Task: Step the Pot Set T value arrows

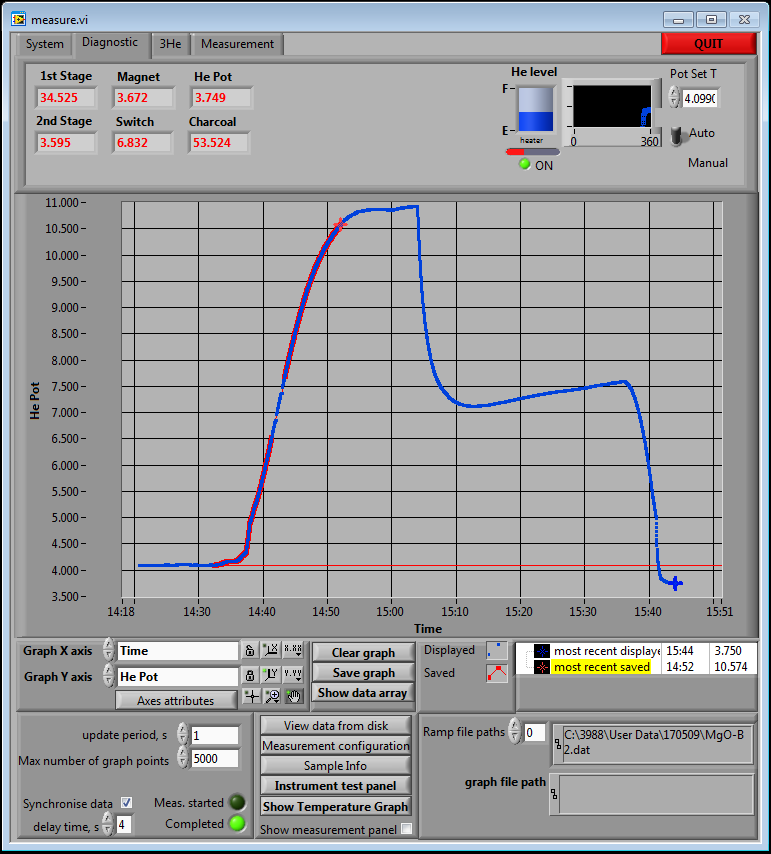Action: [x=674, y=97]
